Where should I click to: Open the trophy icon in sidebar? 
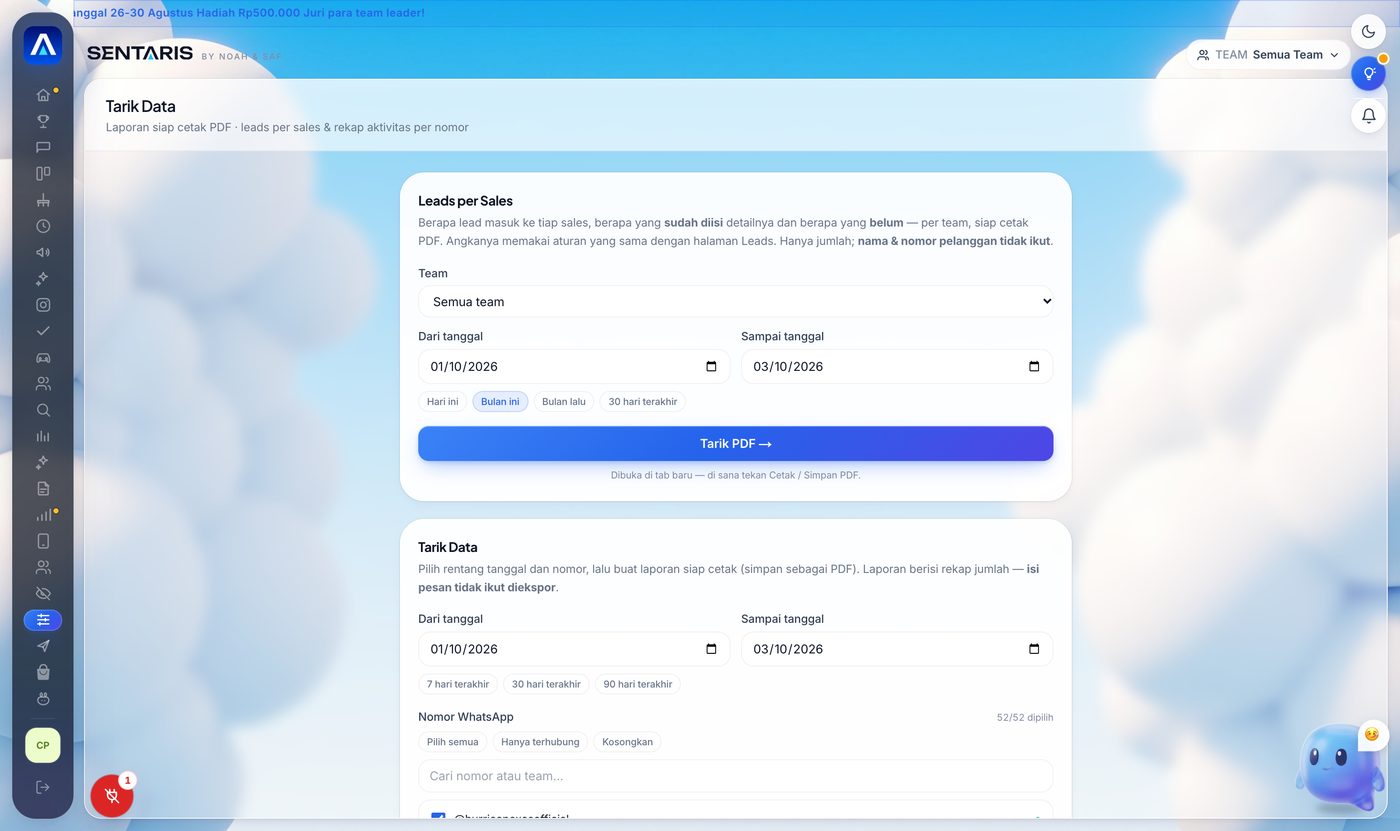click(x=43, y=121)
